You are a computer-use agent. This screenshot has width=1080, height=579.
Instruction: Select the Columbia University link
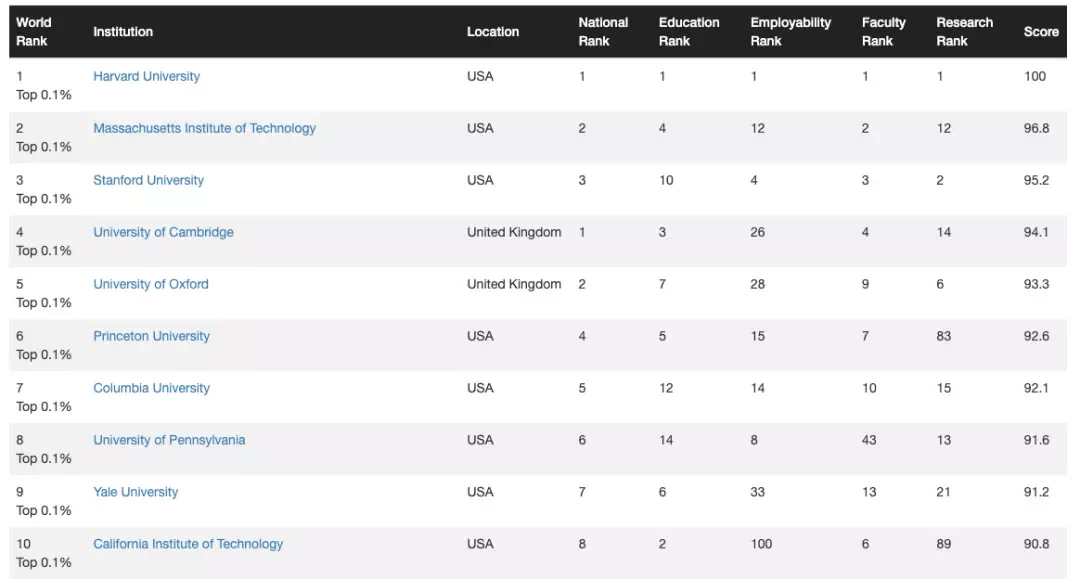(152, 388)
